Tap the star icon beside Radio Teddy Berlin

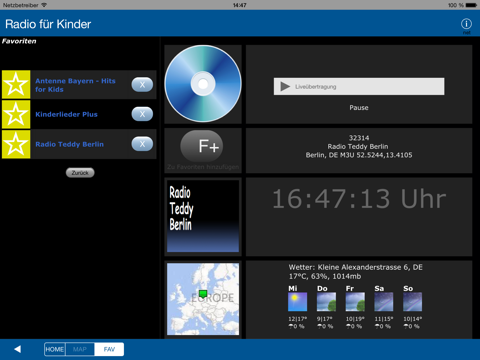16,144
